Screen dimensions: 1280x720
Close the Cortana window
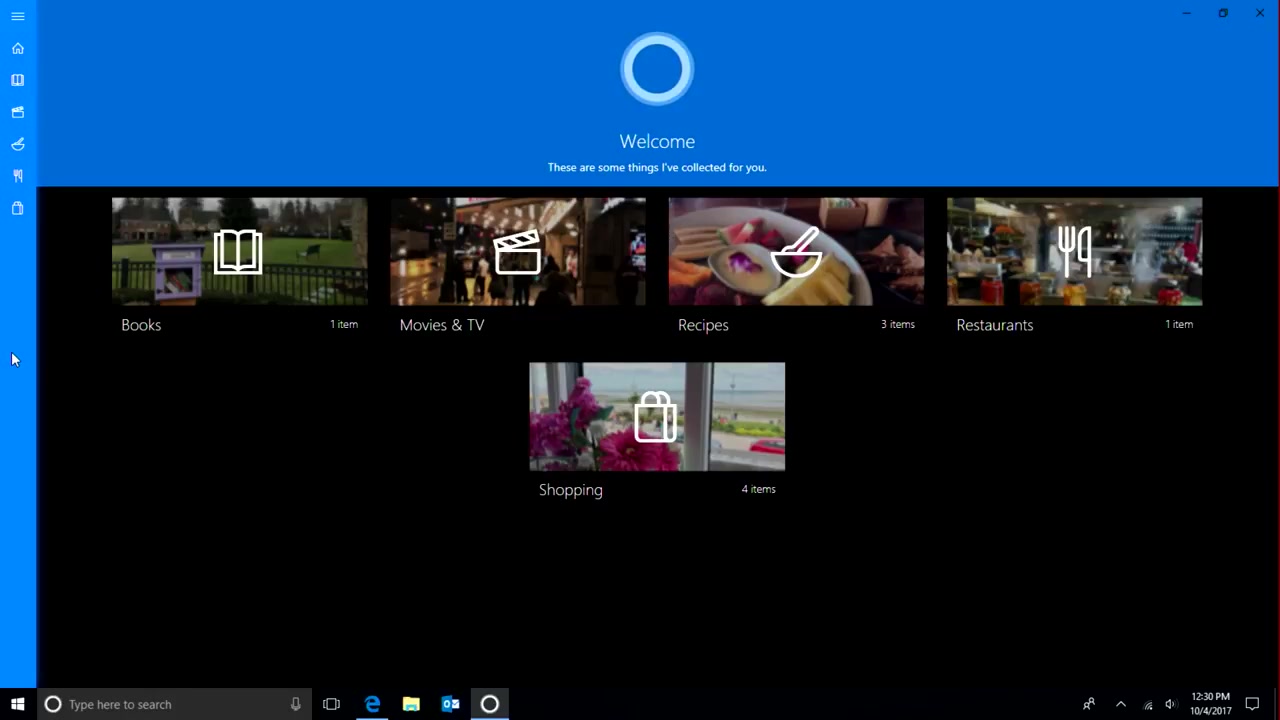1260,13
